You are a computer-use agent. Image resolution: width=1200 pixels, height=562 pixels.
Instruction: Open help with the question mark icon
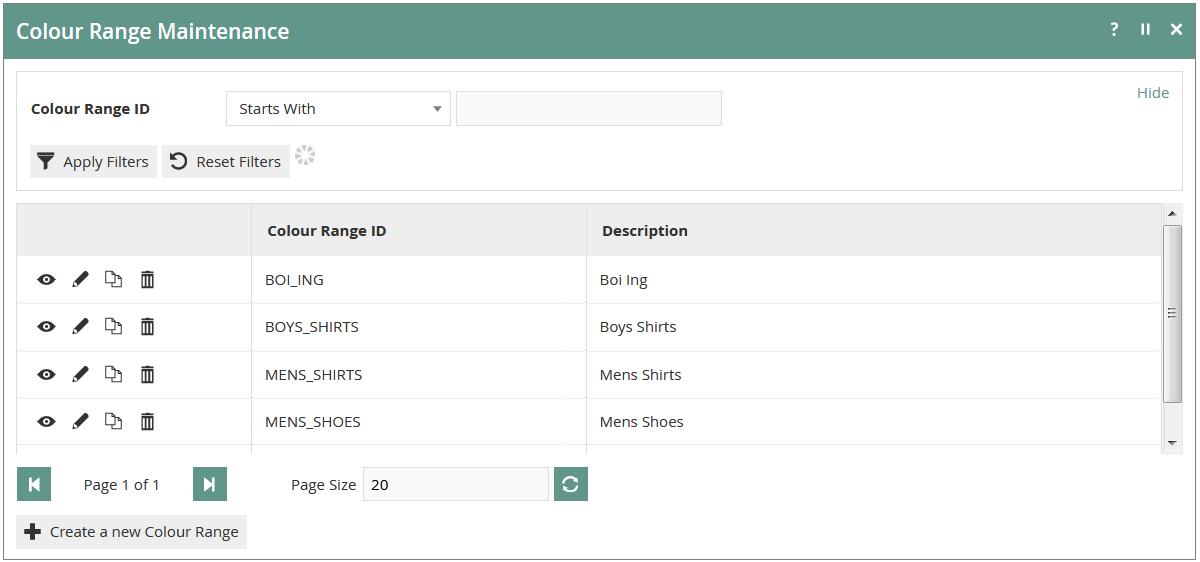click(x=1114, y=30)
